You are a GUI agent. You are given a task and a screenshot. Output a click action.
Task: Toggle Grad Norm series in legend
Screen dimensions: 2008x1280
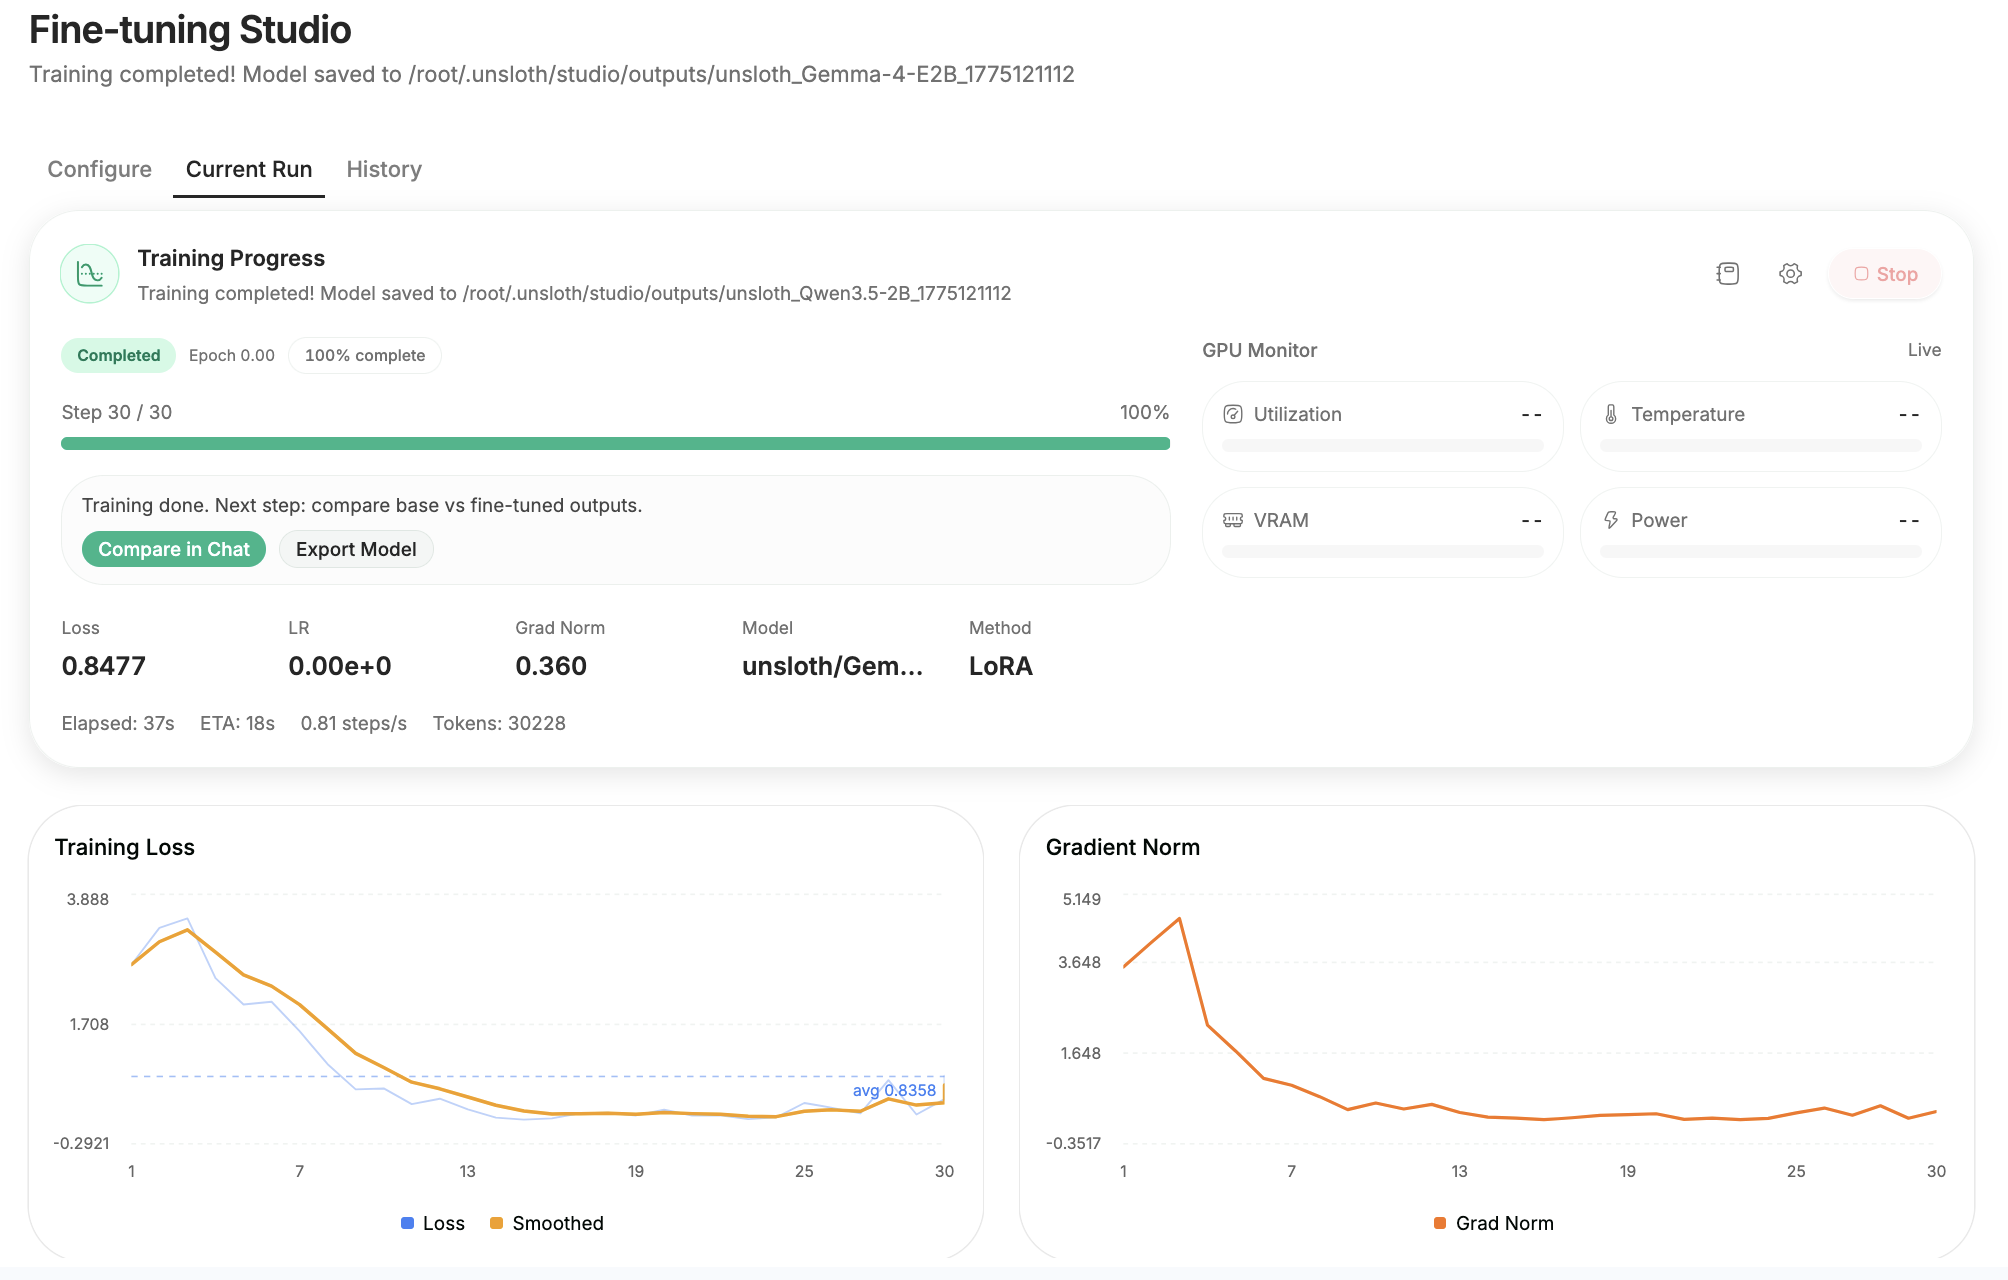[1493, 1223]
